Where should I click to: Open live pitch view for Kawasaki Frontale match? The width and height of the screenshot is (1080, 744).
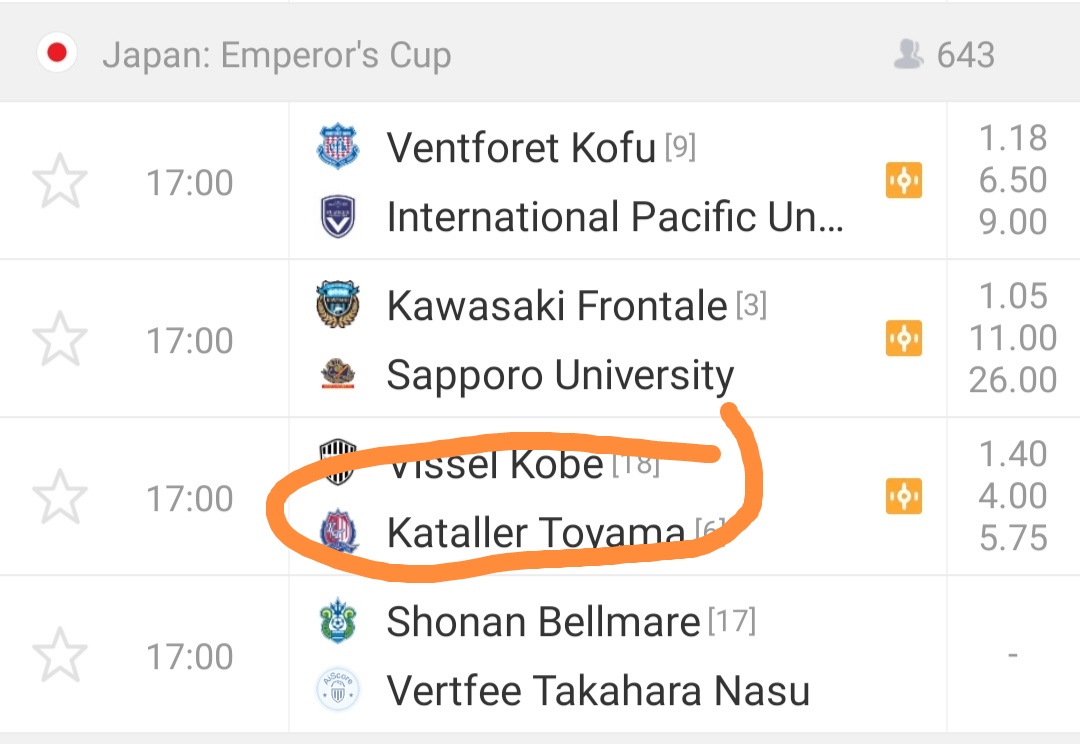pos(903,339)
